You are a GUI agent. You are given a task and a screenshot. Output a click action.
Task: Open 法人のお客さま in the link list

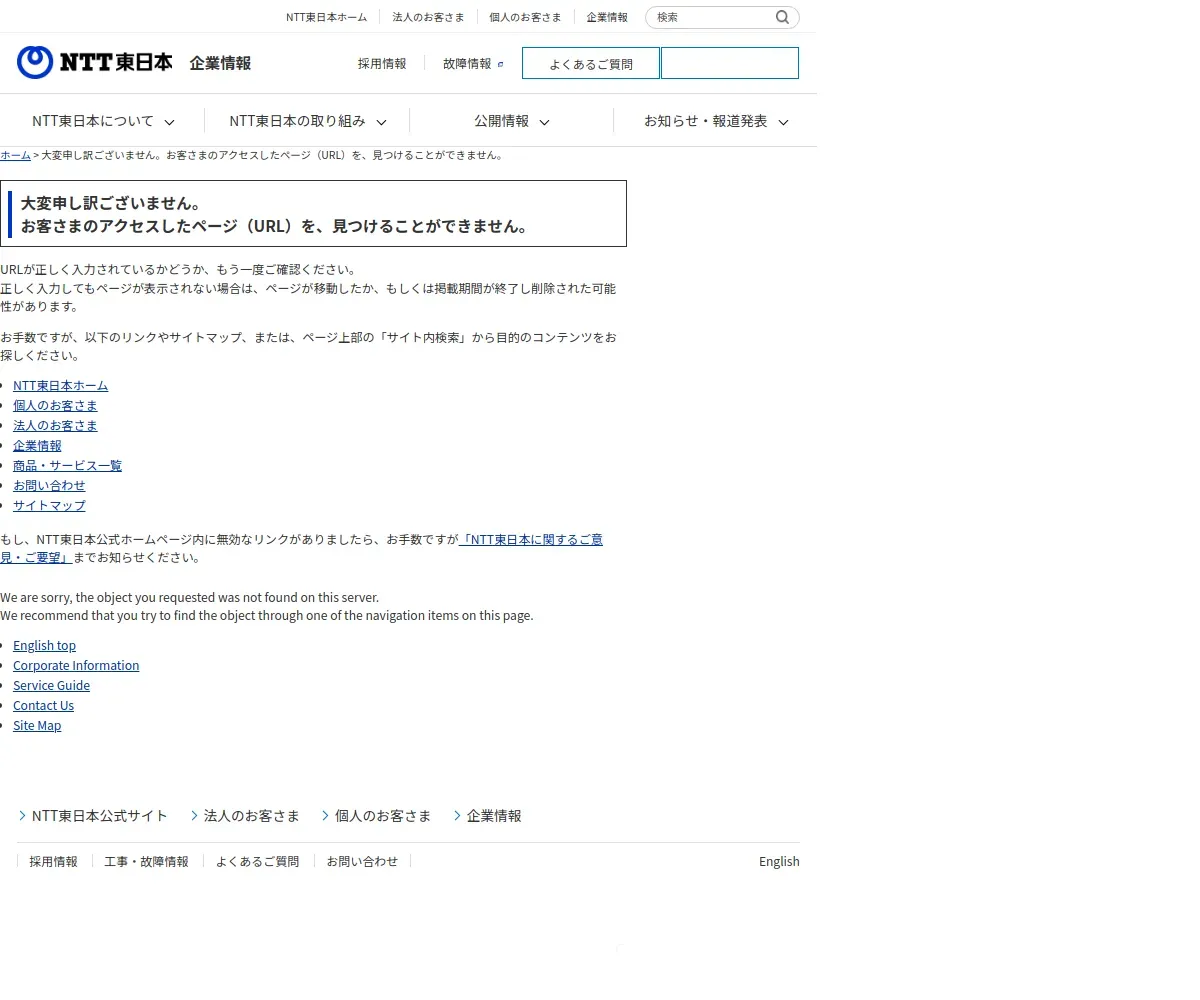click(55, 425)
